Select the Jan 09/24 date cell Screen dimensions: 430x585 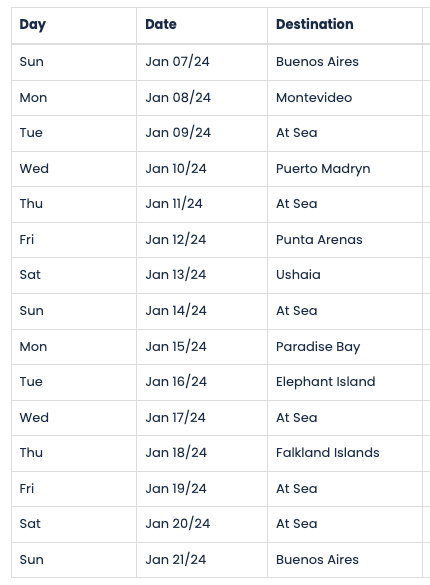[202, 133]
